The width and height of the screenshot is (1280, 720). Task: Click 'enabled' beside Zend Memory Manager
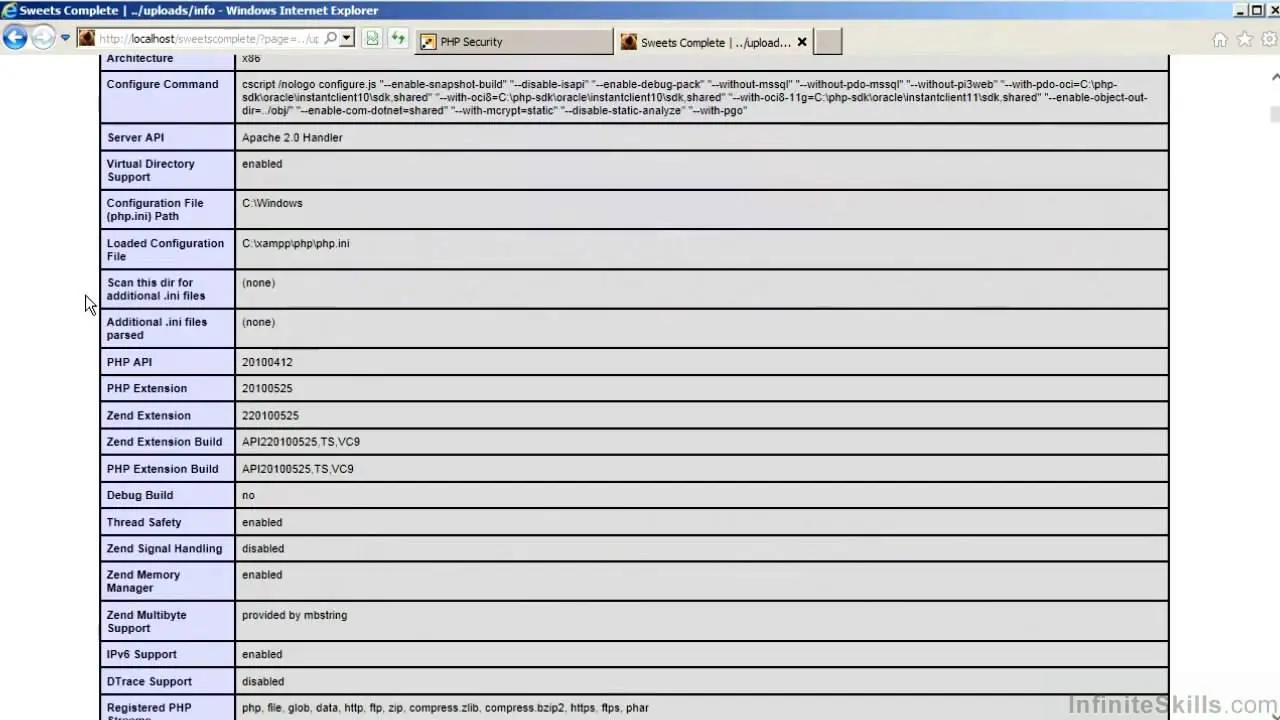[262, 575]
